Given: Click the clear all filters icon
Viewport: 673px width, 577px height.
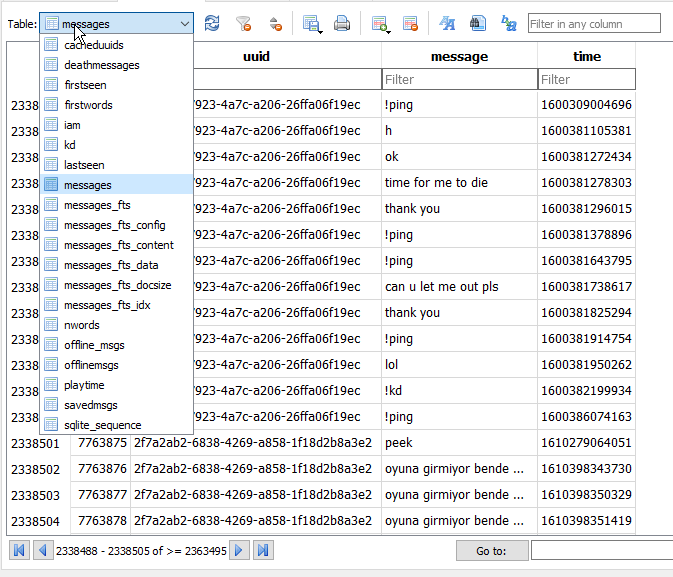Looking at the screenshot, I should click(243, 23).
